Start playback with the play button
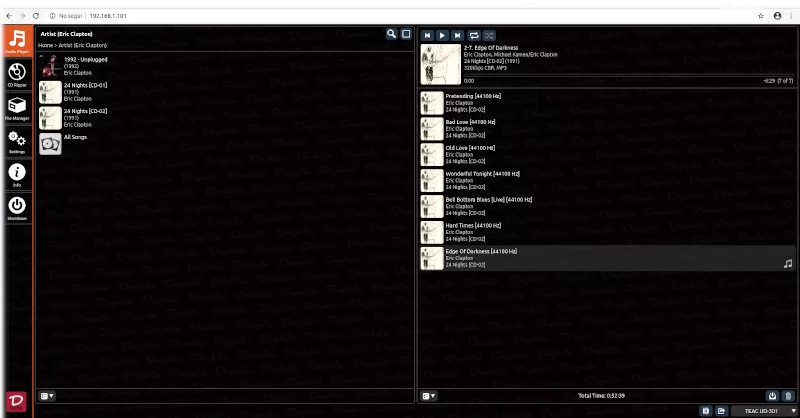 (442, 35)
